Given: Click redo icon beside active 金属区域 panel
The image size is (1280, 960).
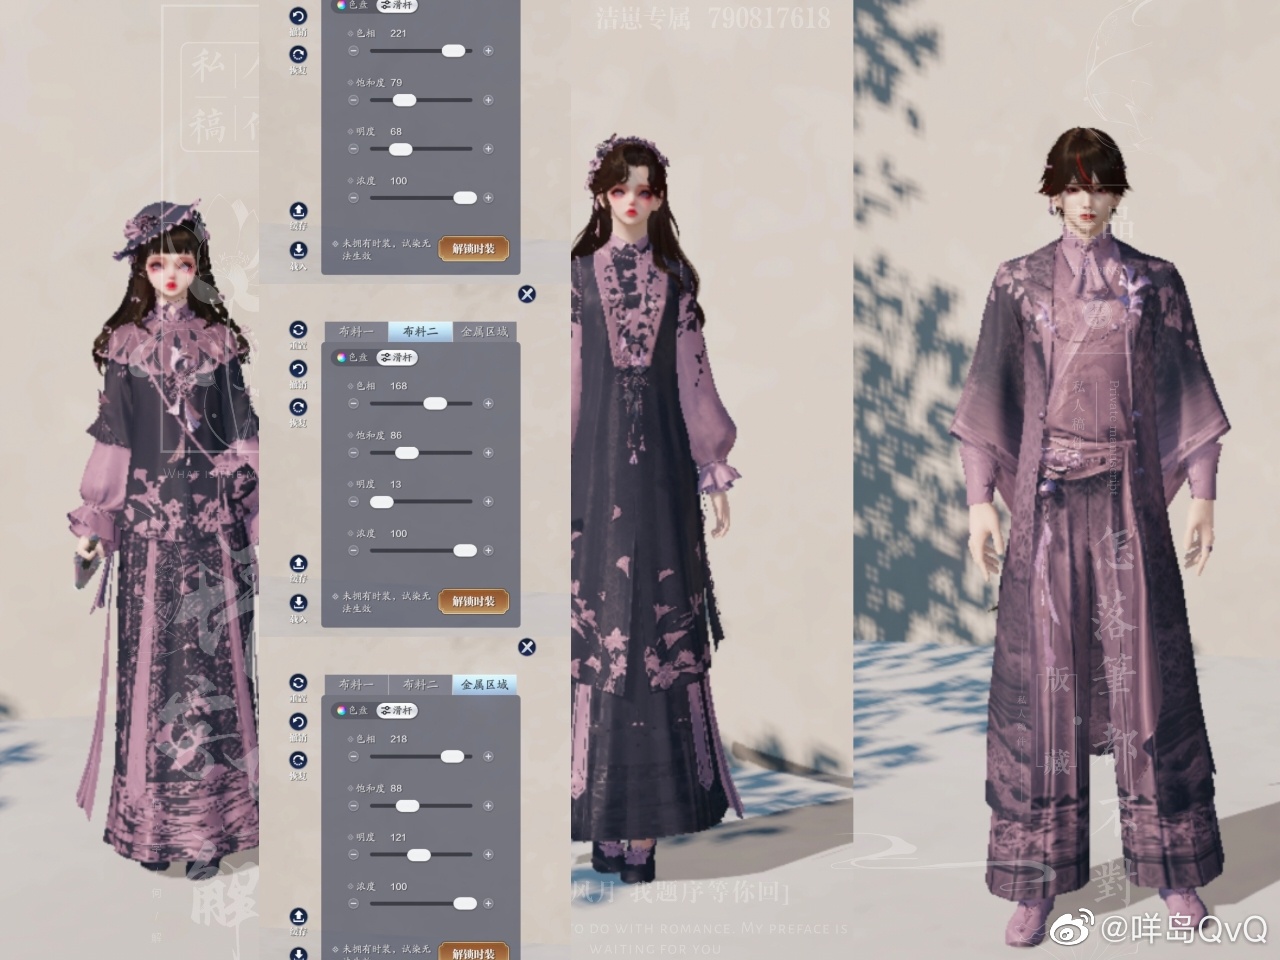Looking at the screenshot, I should 298,760.
